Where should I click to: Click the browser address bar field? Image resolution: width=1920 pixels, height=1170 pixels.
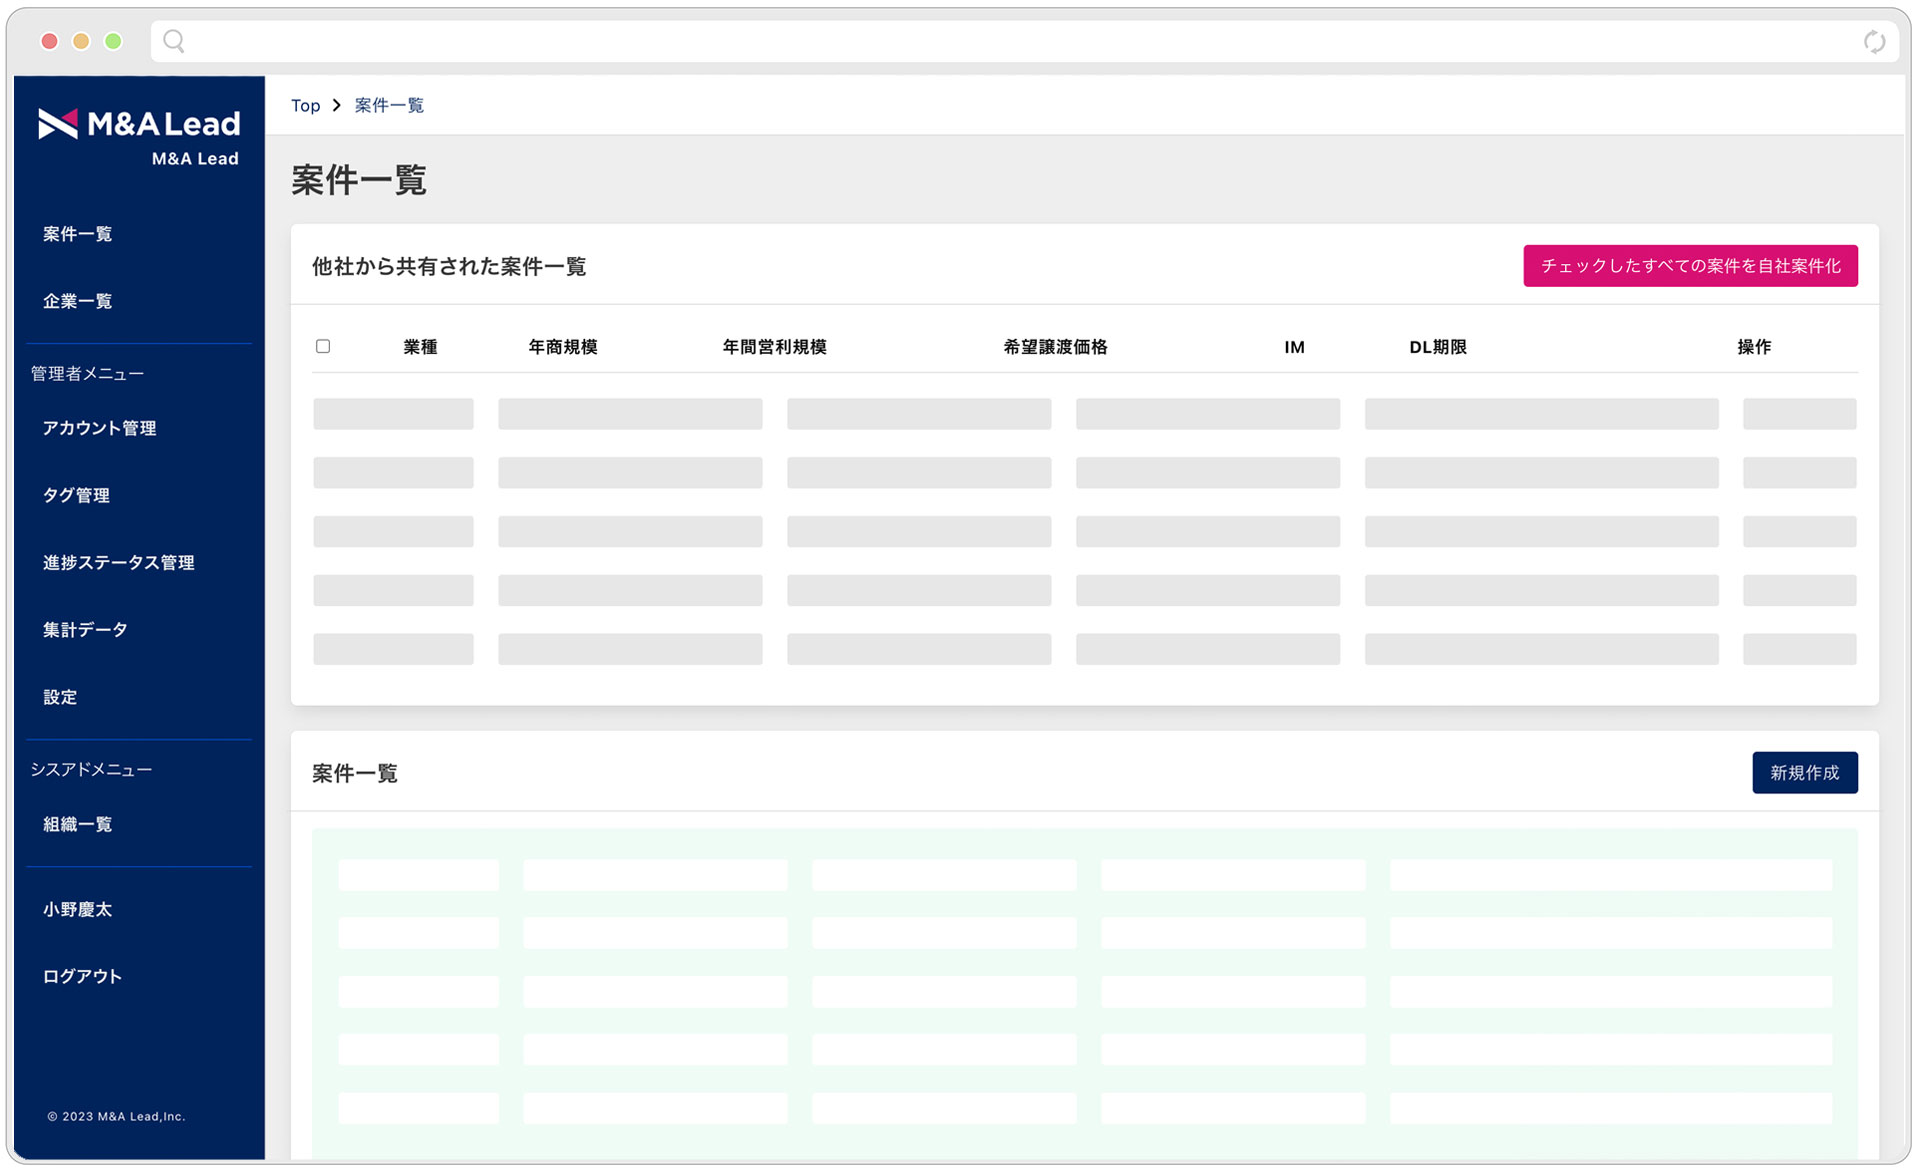(x=1000, y=41)
